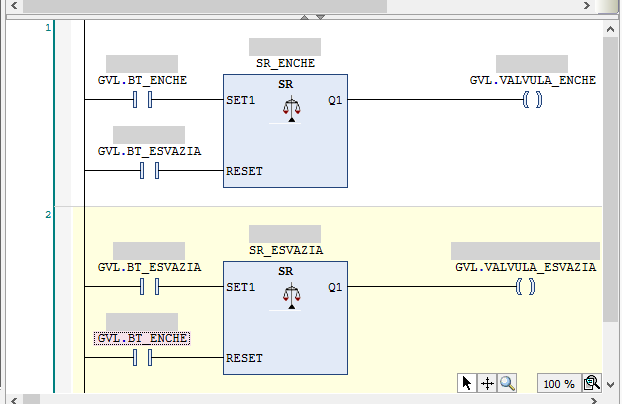Select the GVL.BT_ESVAZIA contact in network 2

click(150, 287)
